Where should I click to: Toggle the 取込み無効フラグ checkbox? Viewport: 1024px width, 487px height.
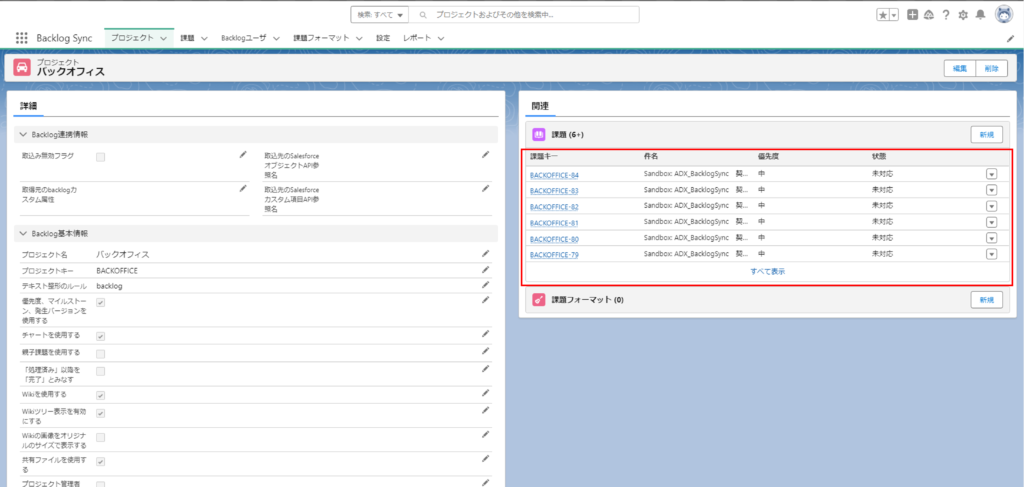point(101,157)
